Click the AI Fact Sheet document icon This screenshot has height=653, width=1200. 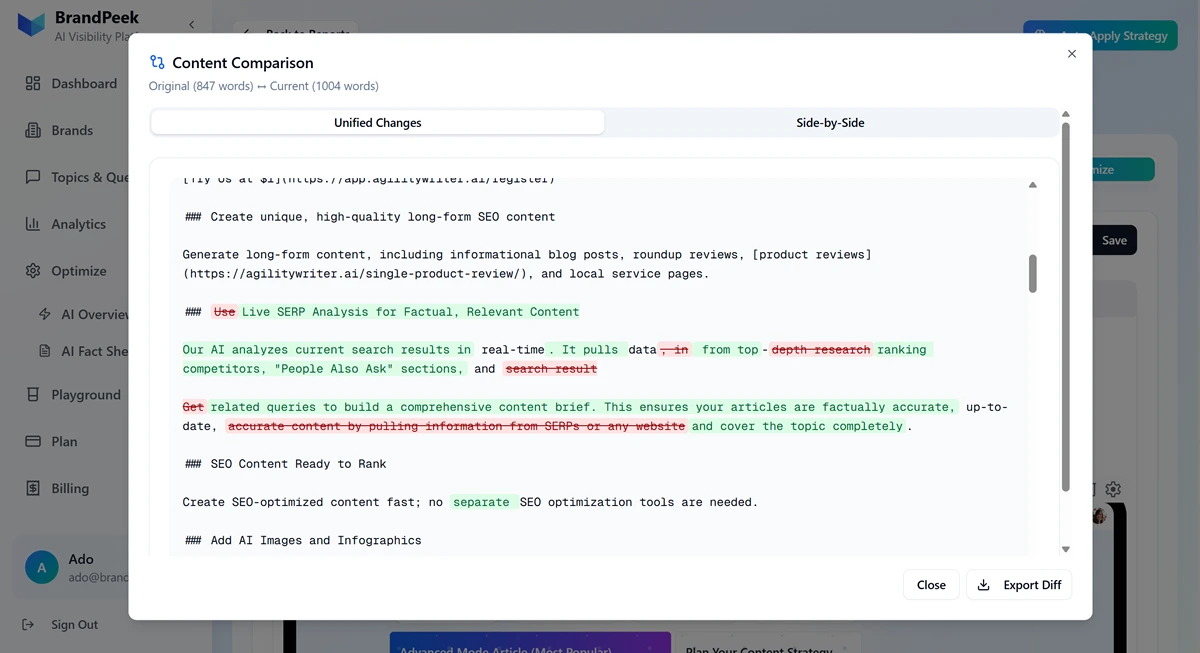[44, 351]
